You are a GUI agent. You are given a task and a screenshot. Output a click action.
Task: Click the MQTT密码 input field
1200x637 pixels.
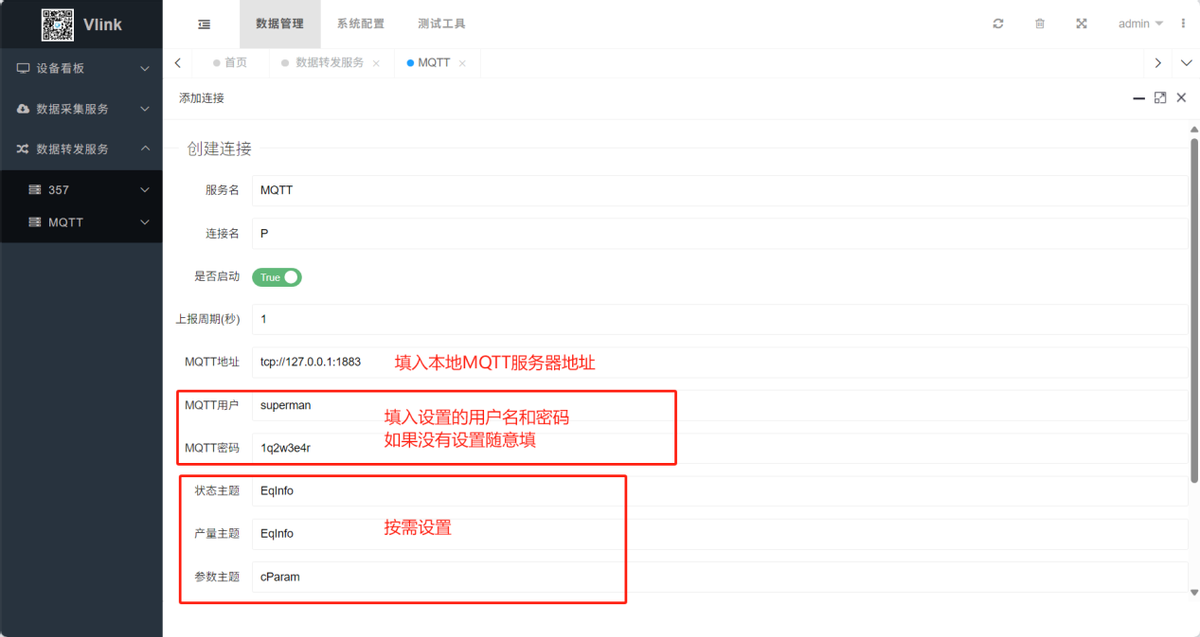(720, 448)
